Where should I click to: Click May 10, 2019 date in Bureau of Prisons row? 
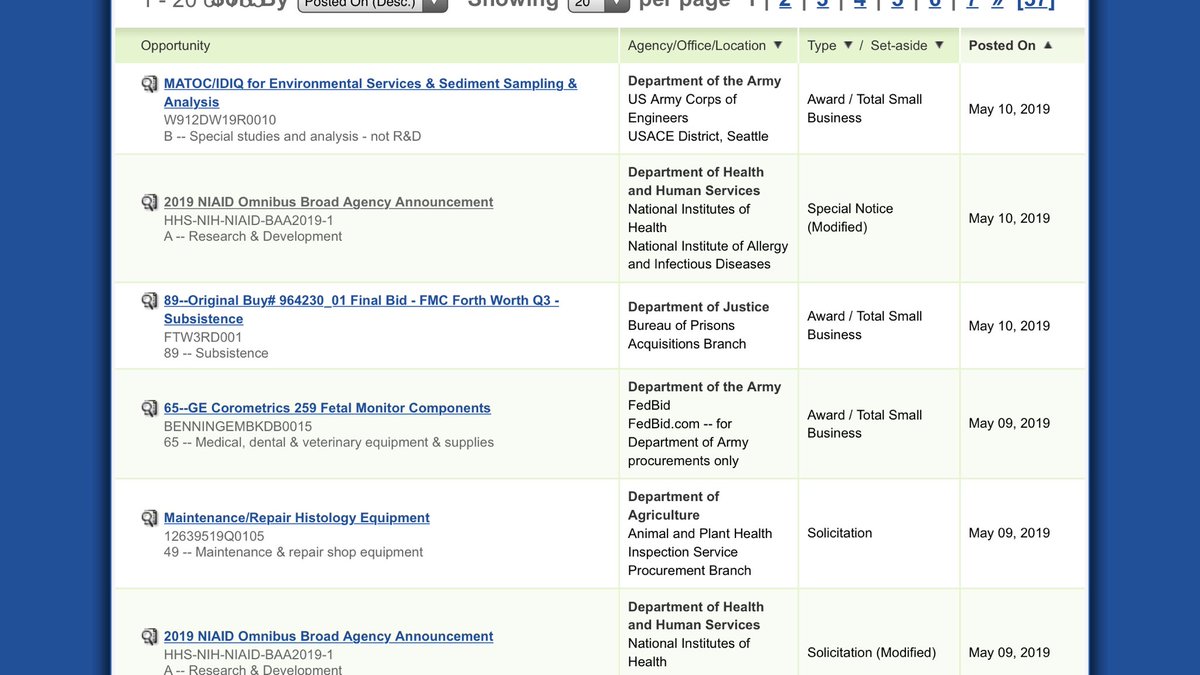[x=1009, y=326]
